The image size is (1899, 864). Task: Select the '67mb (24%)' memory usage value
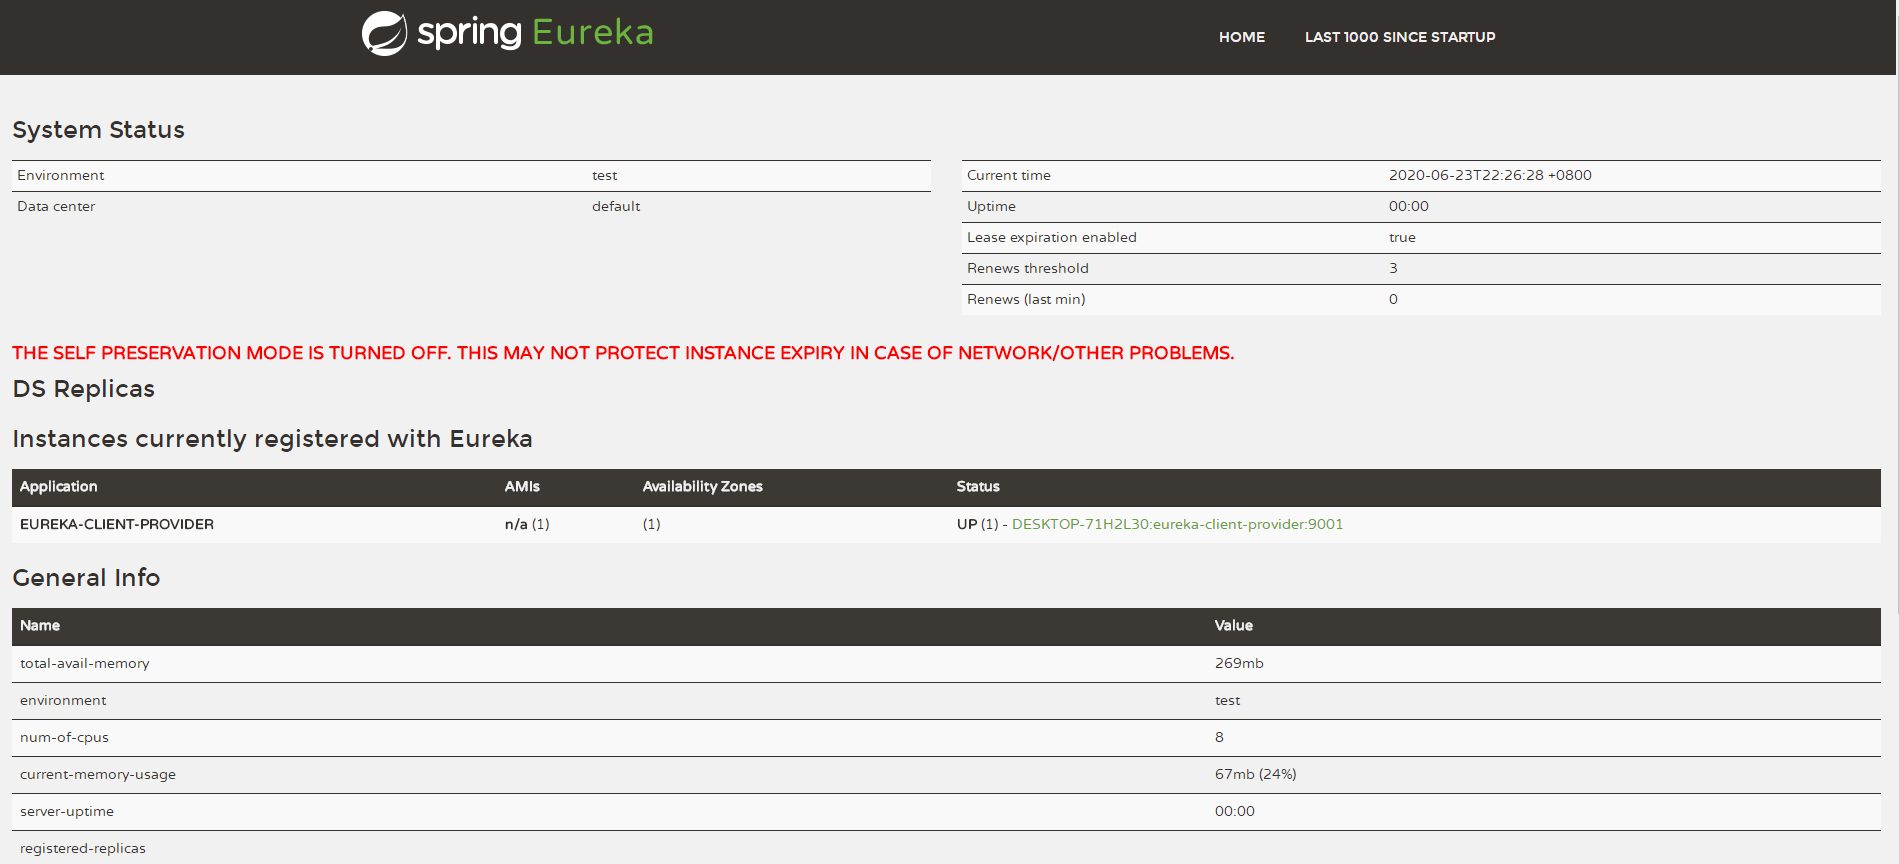(x=1256, y=774)
